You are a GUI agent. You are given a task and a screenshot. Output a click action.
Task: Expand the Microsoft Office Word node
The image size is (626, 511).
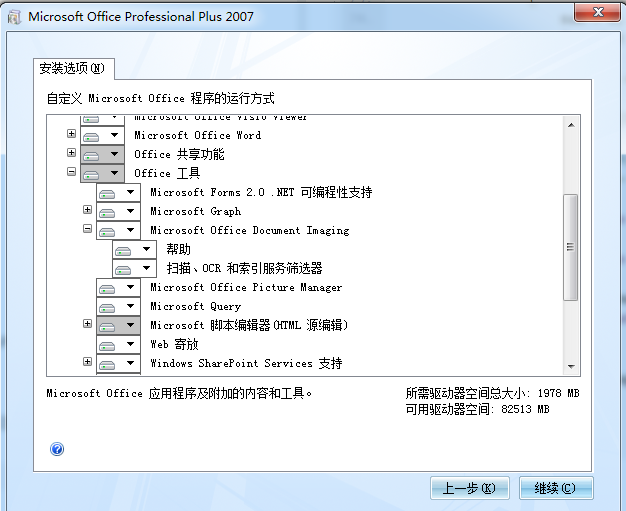71,133
